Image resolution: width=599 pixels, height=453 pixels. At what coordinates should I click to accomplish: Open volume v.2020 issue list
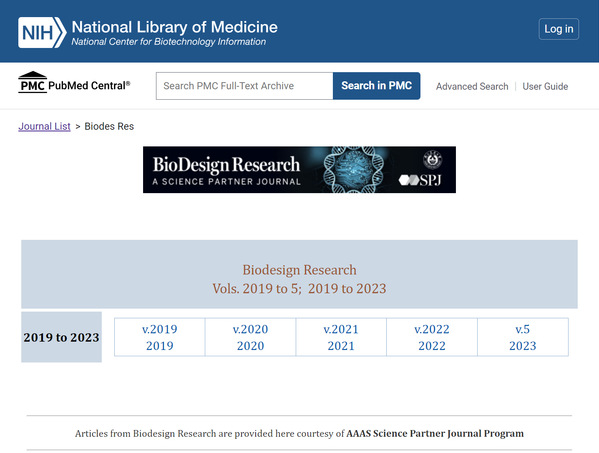coord(250,337)
